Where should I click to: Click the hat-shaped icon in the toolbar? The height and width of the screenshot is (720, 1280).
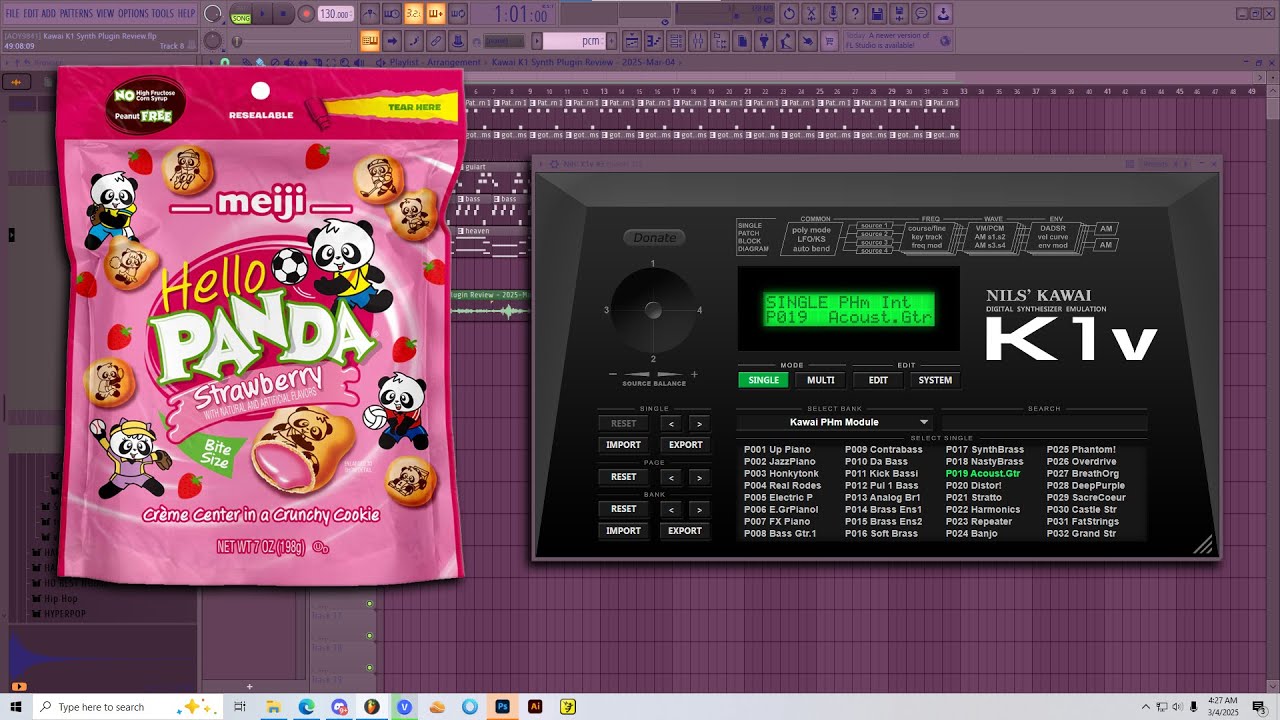pos(458,41)
